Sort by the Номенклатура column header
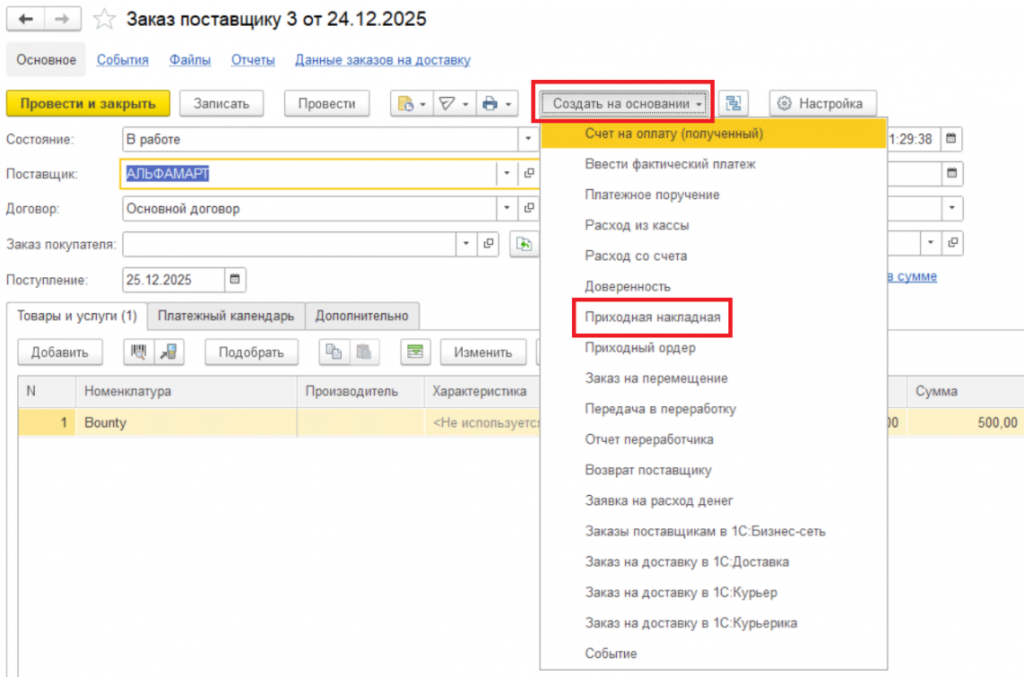 186,391
